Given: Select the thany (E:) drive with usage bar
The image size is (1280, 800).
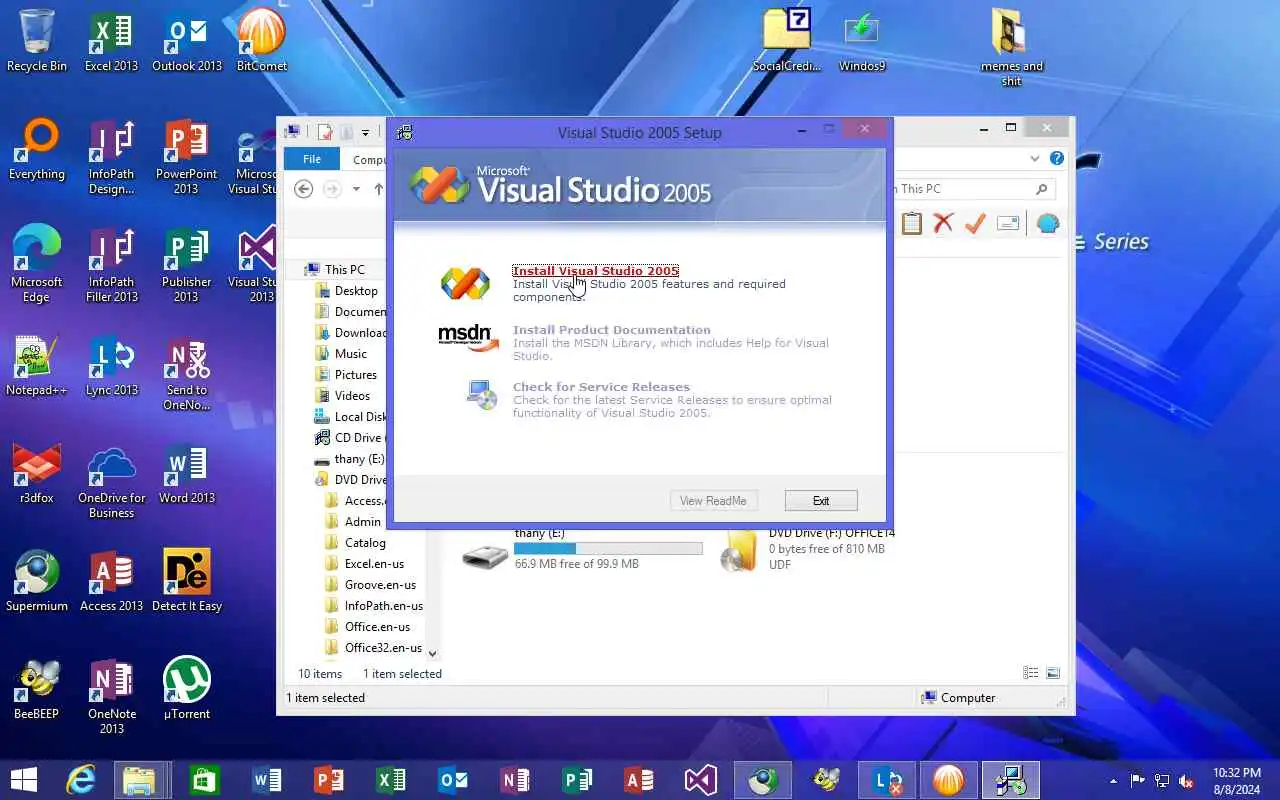Looking at the screenshot, I should coord(581,549).
